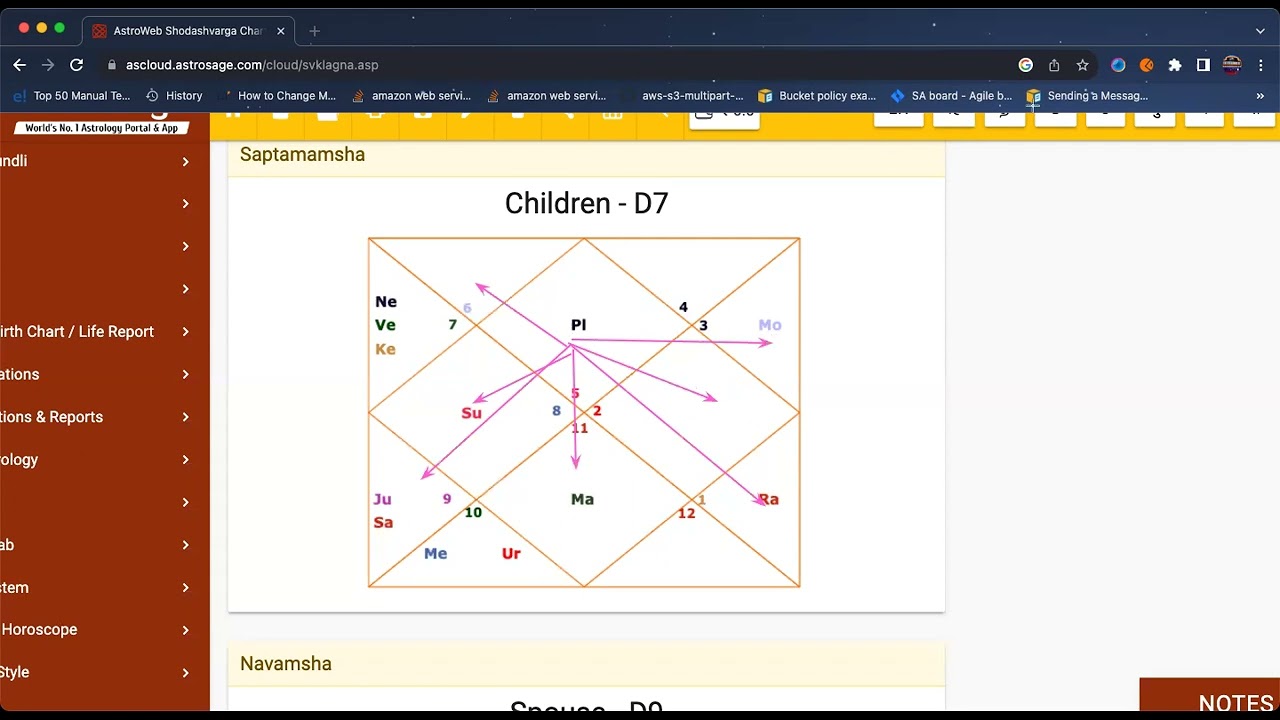Open the SA board - Agile b... bookmark

pos(951,96)
